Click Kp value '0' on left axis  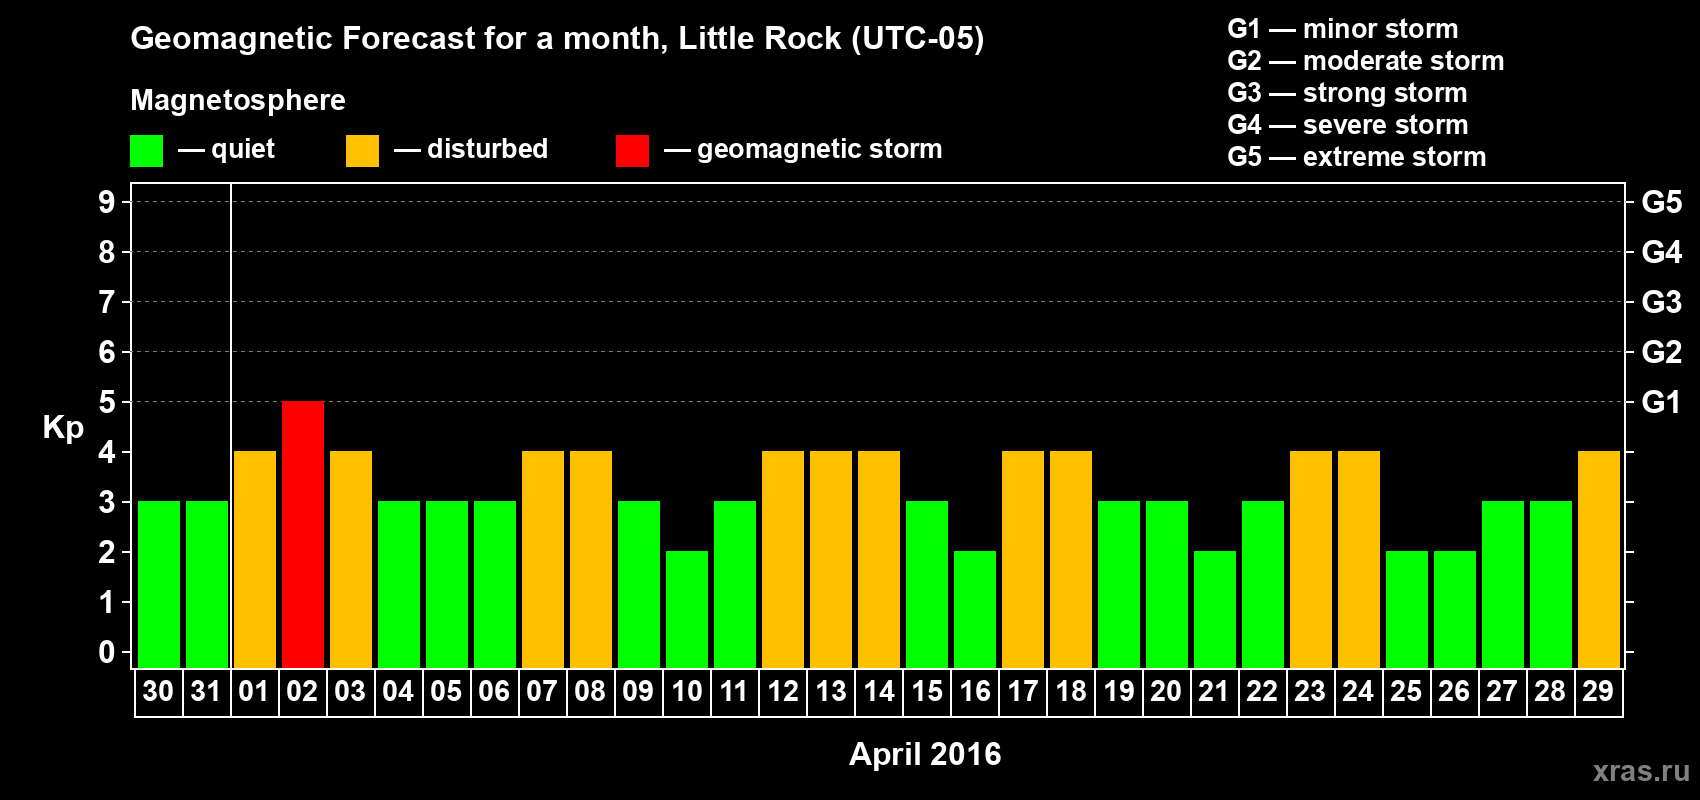pos(107,652)
